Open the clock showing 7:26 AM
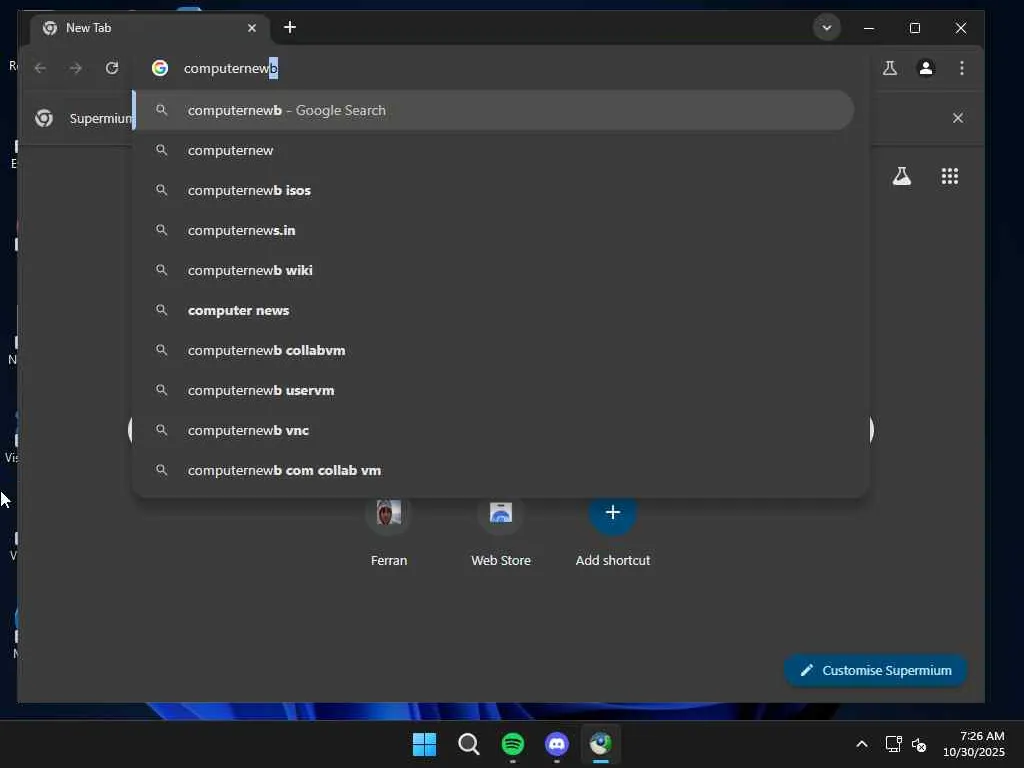Viewport: 1024px width, 768px height. coord(974,744)
